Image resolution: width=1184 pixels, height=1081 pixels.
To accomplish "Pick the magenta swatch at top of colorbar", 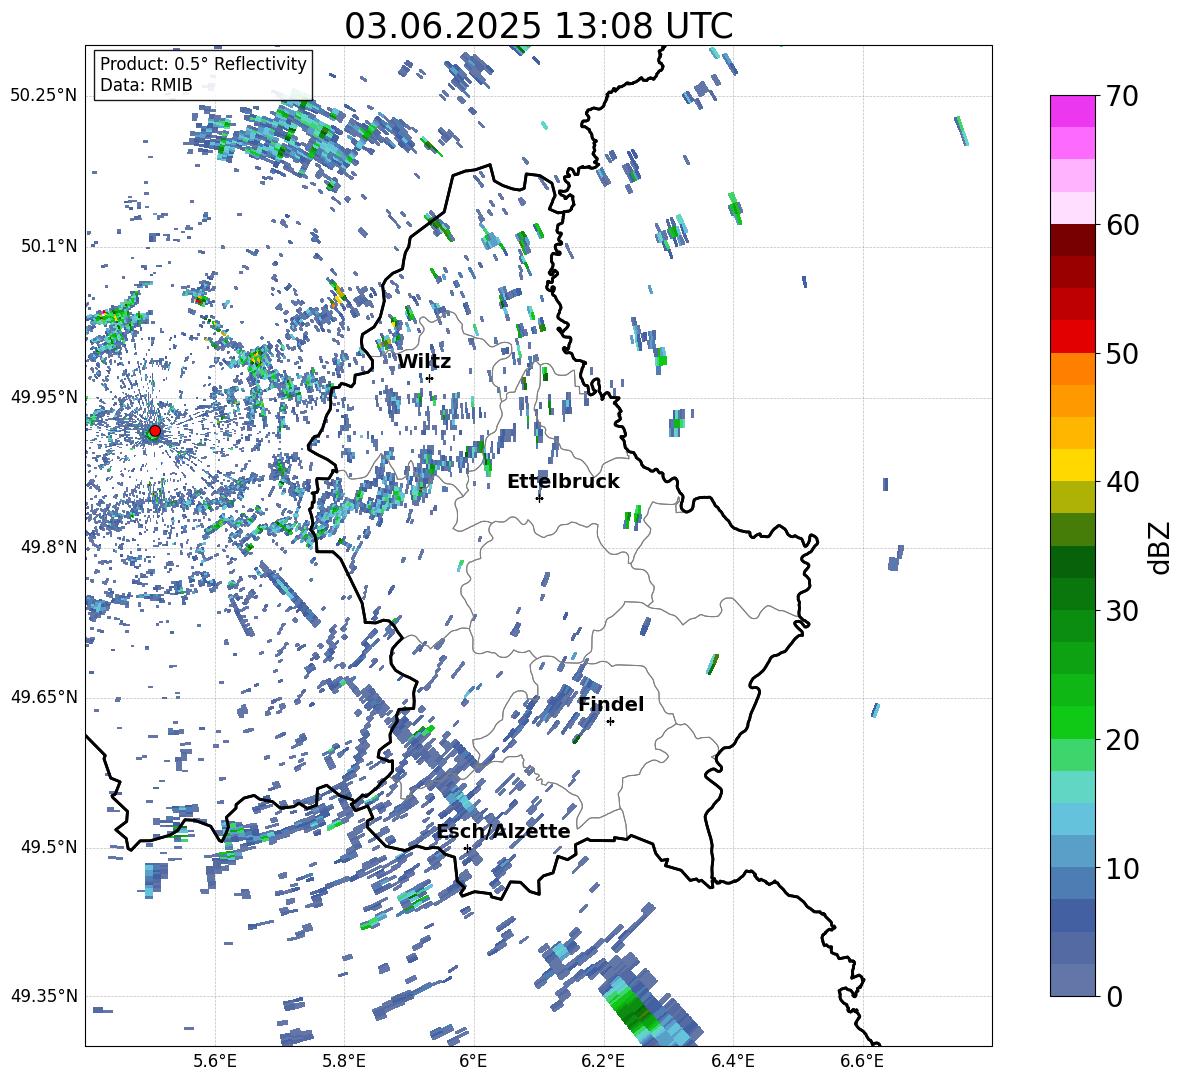I will point(1073,111).
